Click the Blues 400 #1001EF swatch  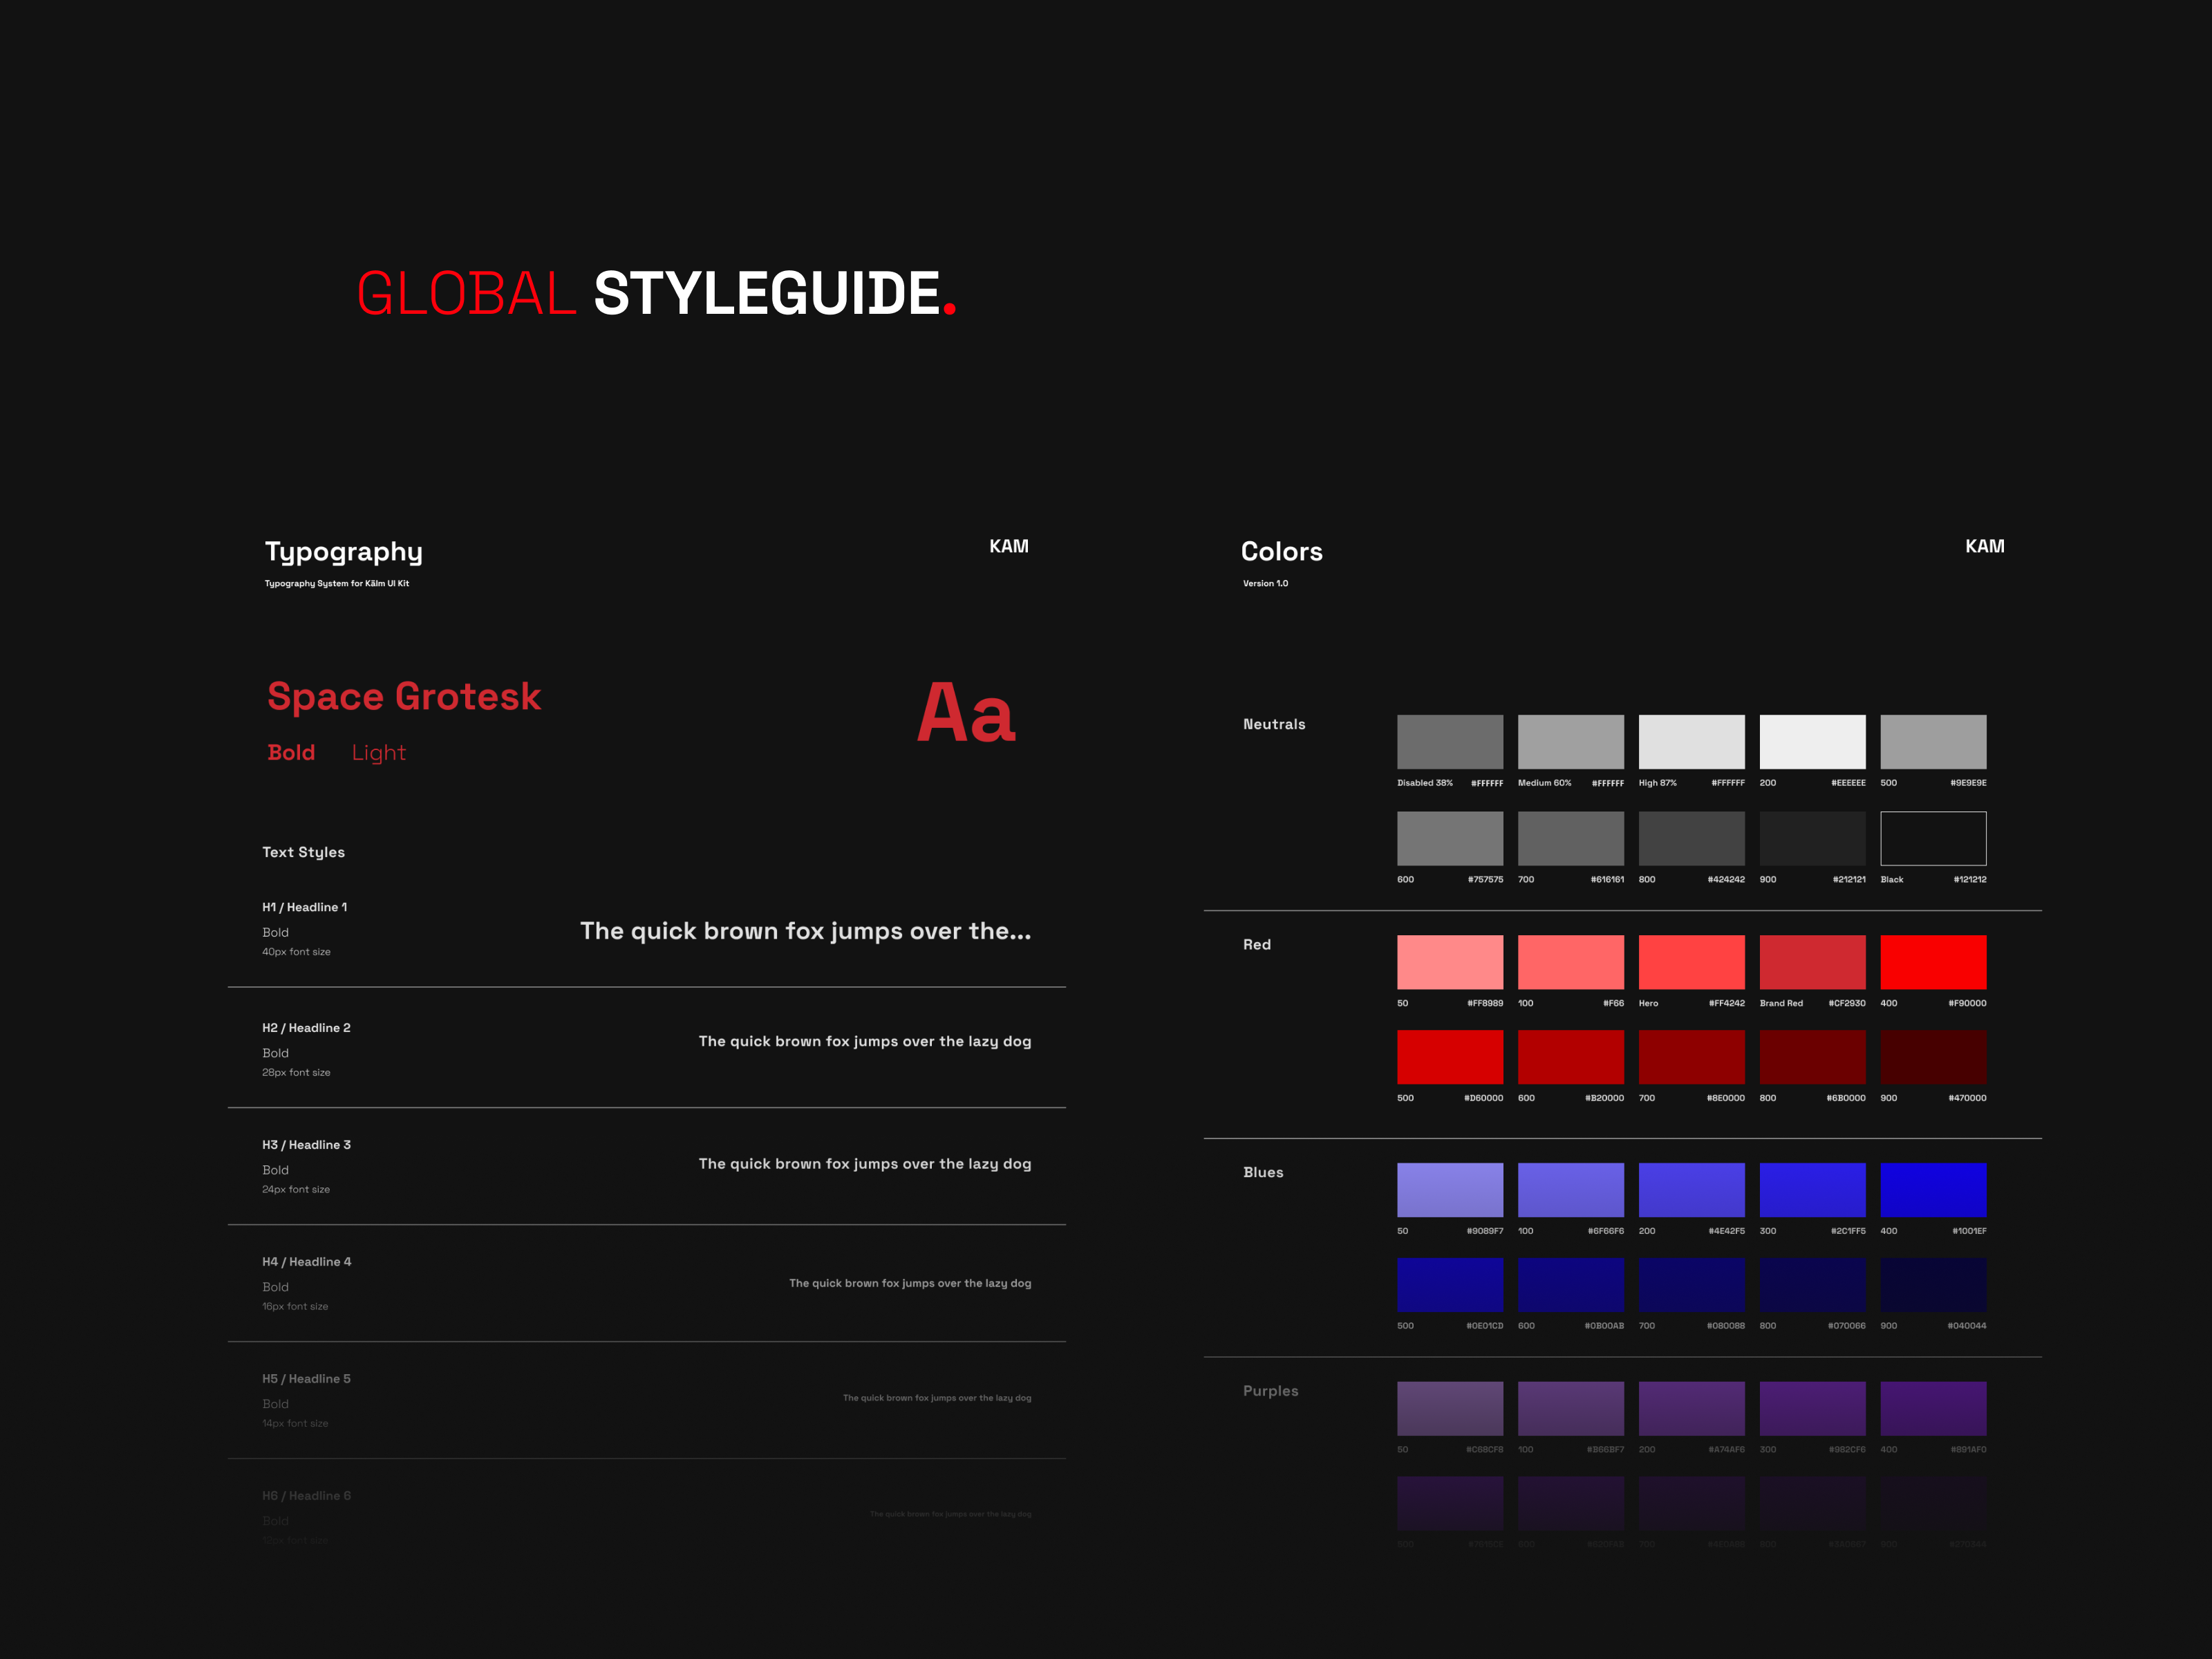[x=1933, y=1190]
